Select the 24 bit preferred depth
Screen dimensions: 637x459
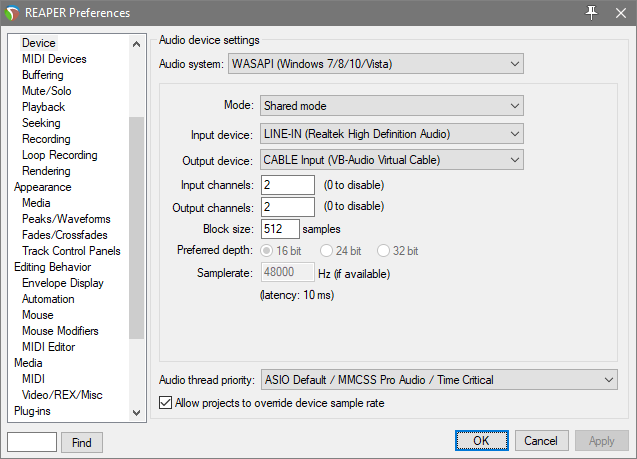tap(326, 250)
